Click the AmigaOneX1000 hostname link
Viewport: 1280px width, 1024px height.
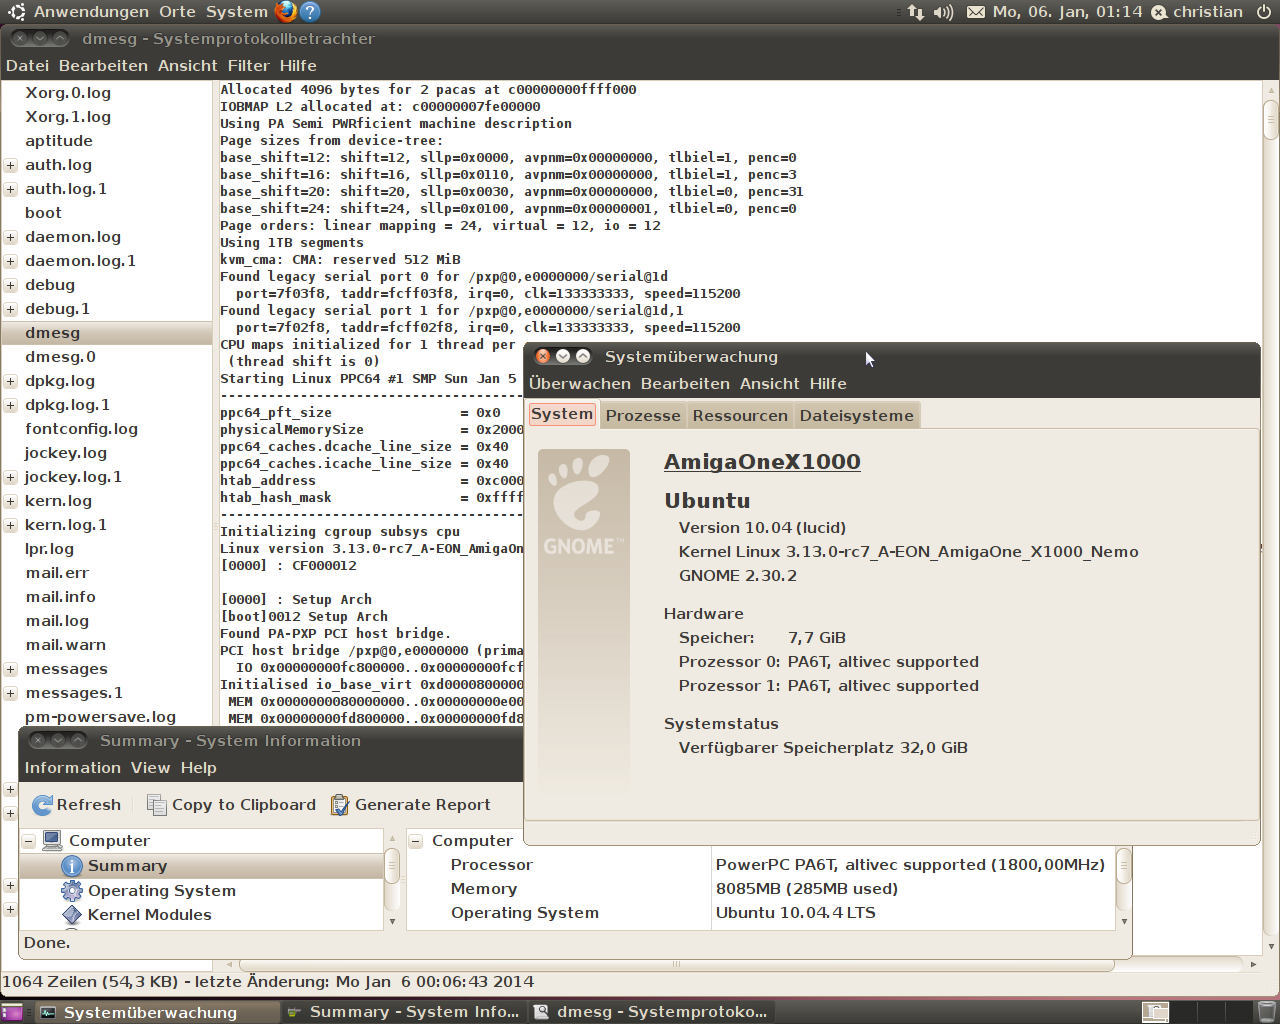pyautogui.click(x=762, y=461)
